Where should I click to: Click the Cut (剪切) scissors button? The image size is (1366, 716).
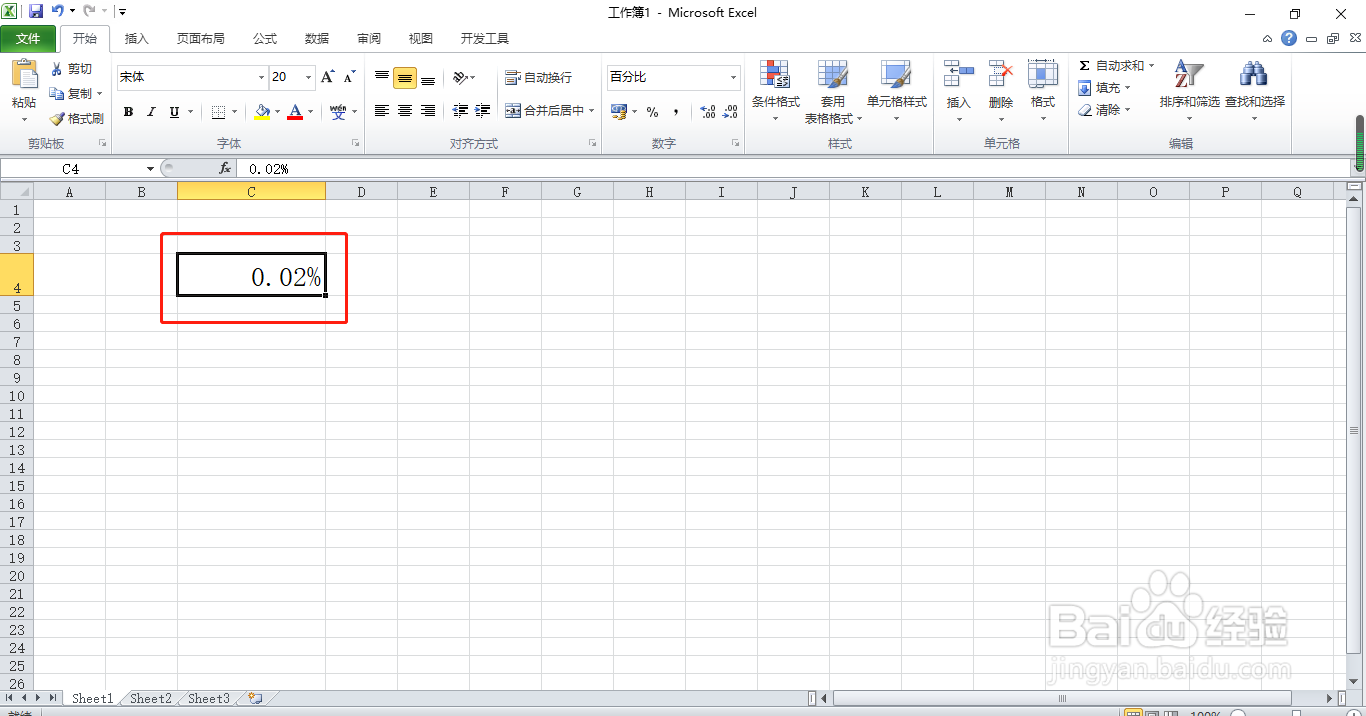70,69
